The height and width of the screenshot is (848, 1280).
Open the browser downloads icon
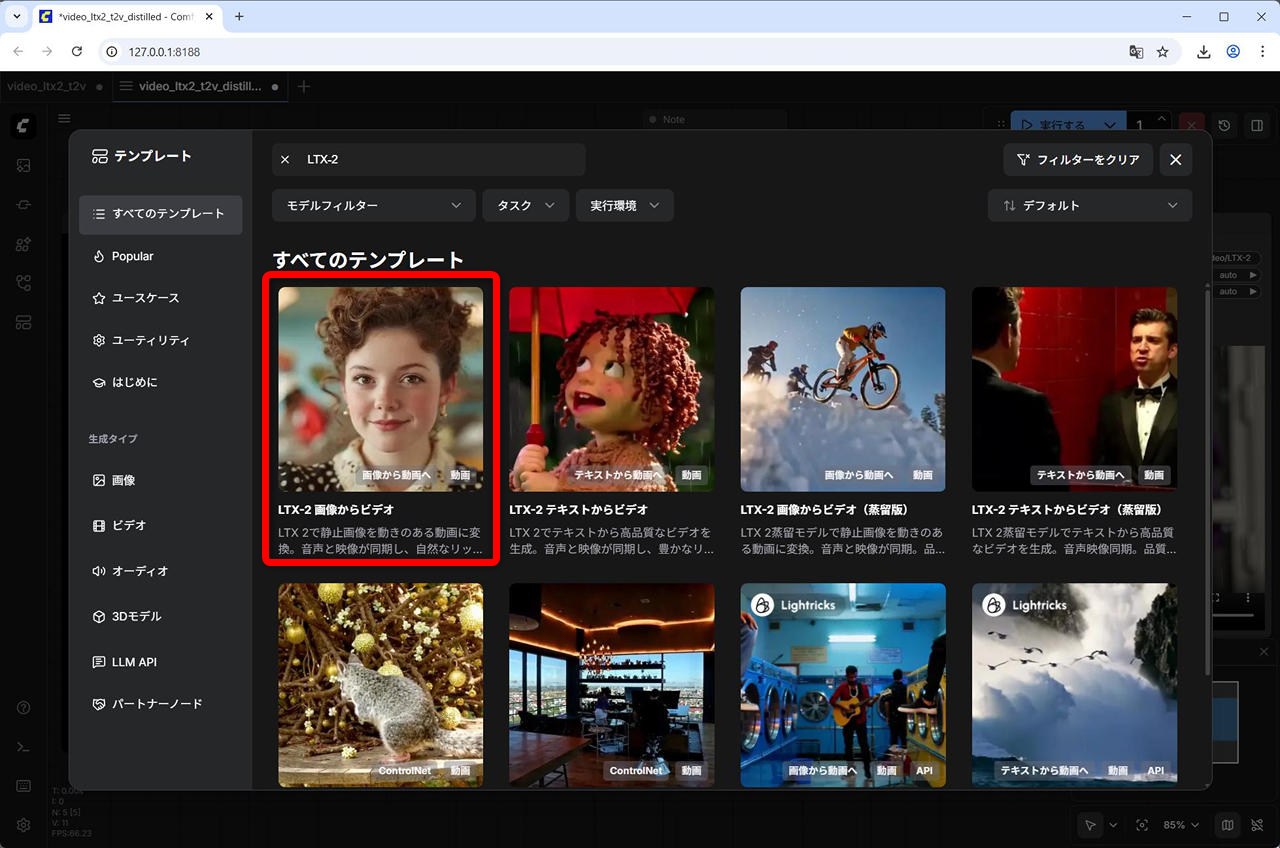coord(1204,52)
